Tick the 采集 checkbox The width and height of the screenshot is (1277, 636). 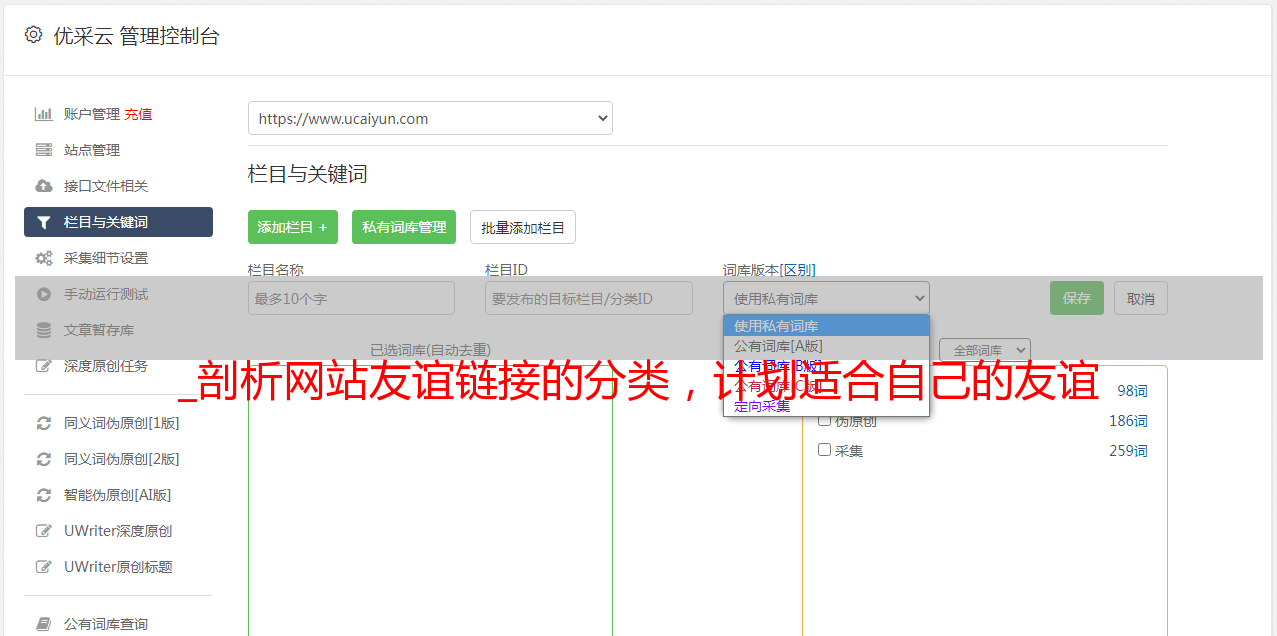coord(825,450)
